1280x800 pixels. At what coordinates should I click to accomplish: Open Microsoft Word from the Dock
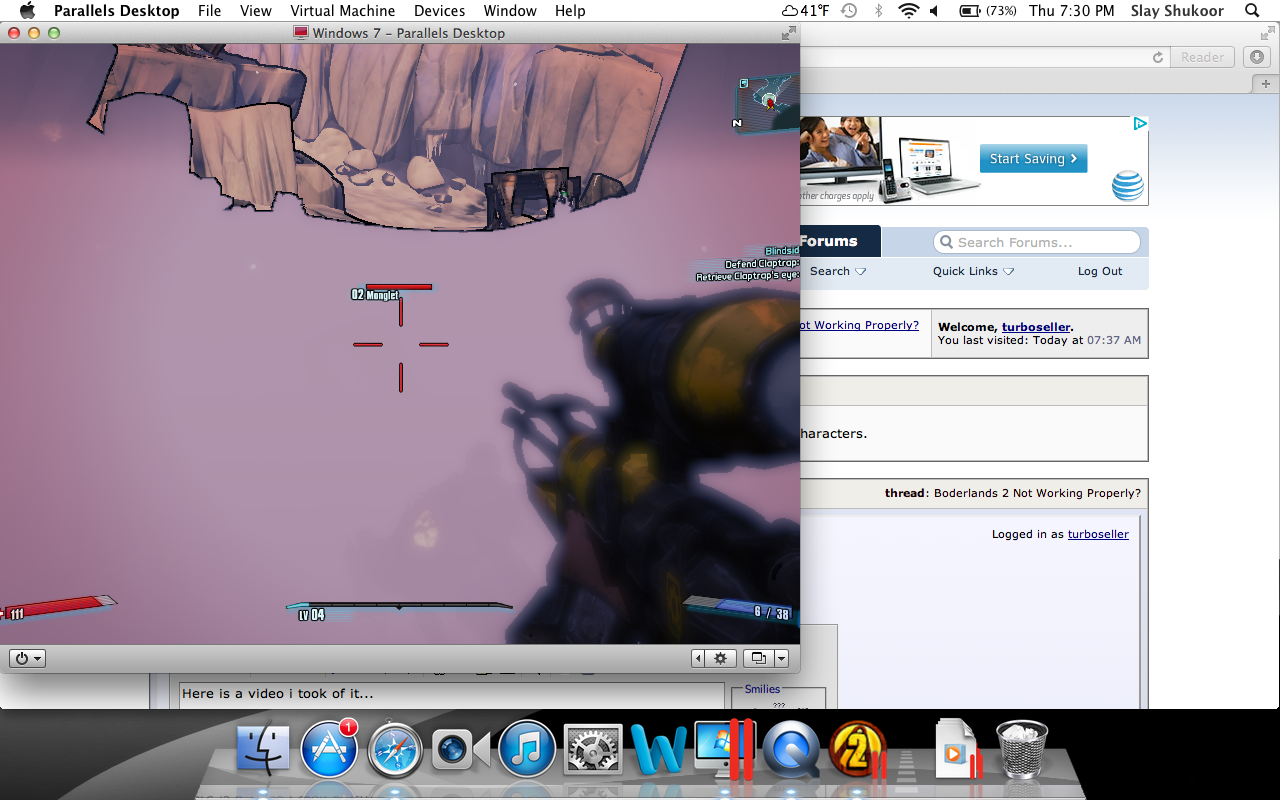coord(659,751)
